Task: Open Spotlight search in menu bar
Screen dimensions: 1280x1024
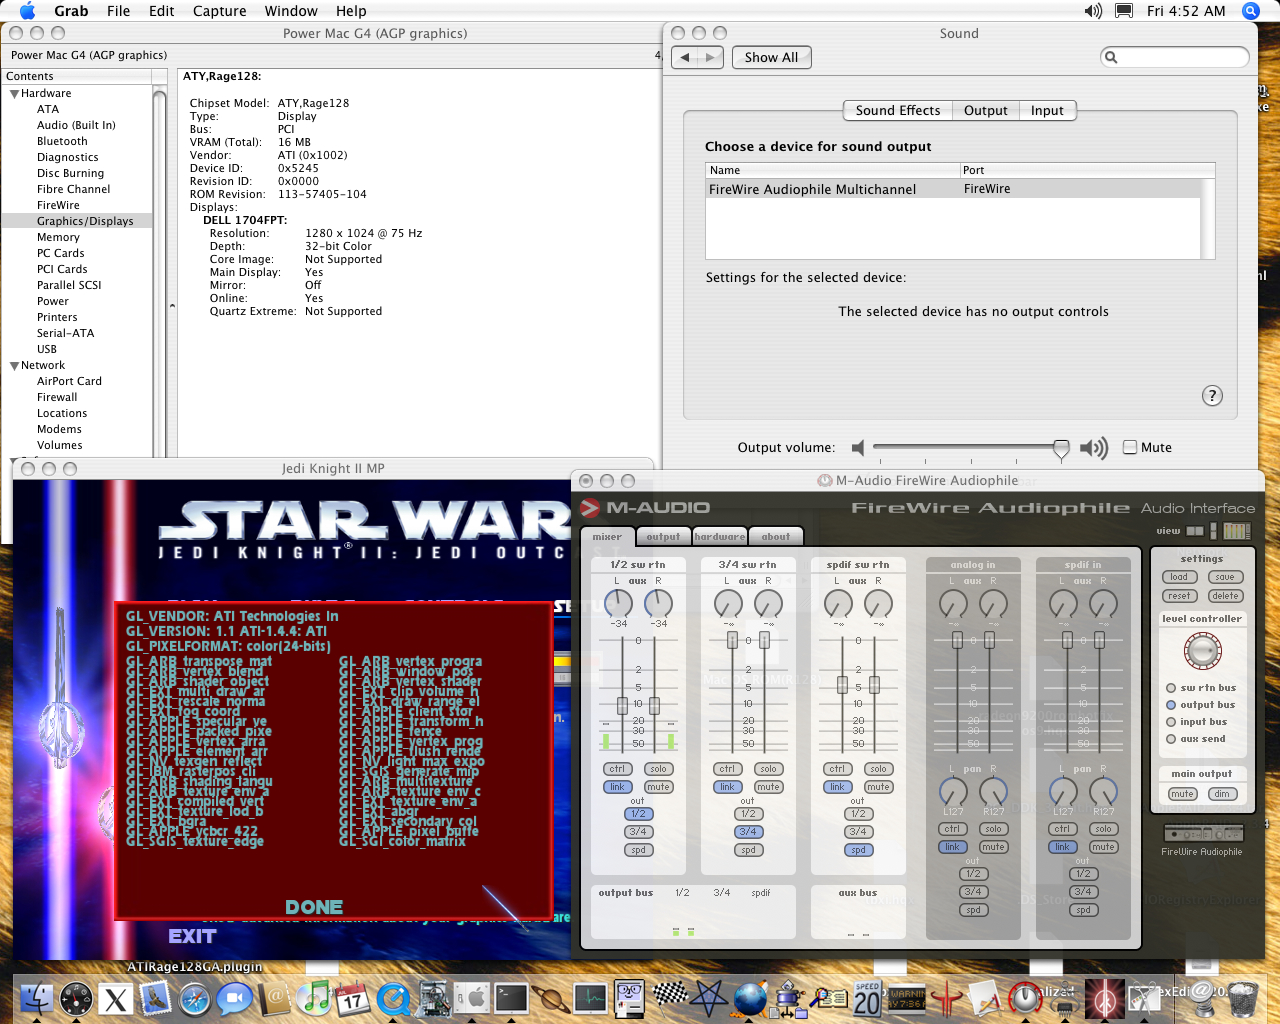Action: [x=1250, y=11]
